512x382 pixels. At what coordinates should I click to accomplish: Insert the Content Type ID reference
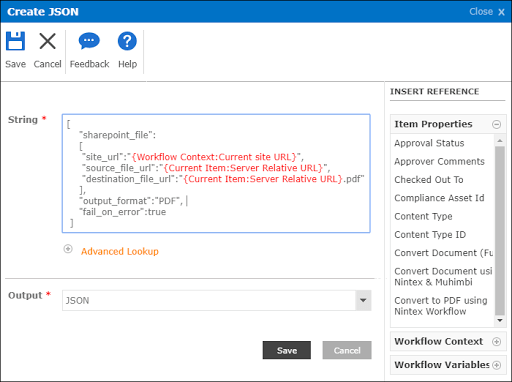pyautogui.click(x=430, y=235)
